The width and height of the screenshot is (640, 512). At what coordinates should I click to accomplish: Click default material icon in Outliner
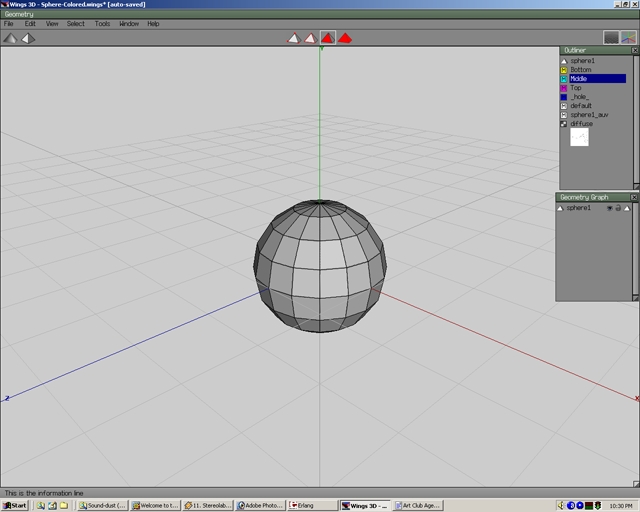564,106
